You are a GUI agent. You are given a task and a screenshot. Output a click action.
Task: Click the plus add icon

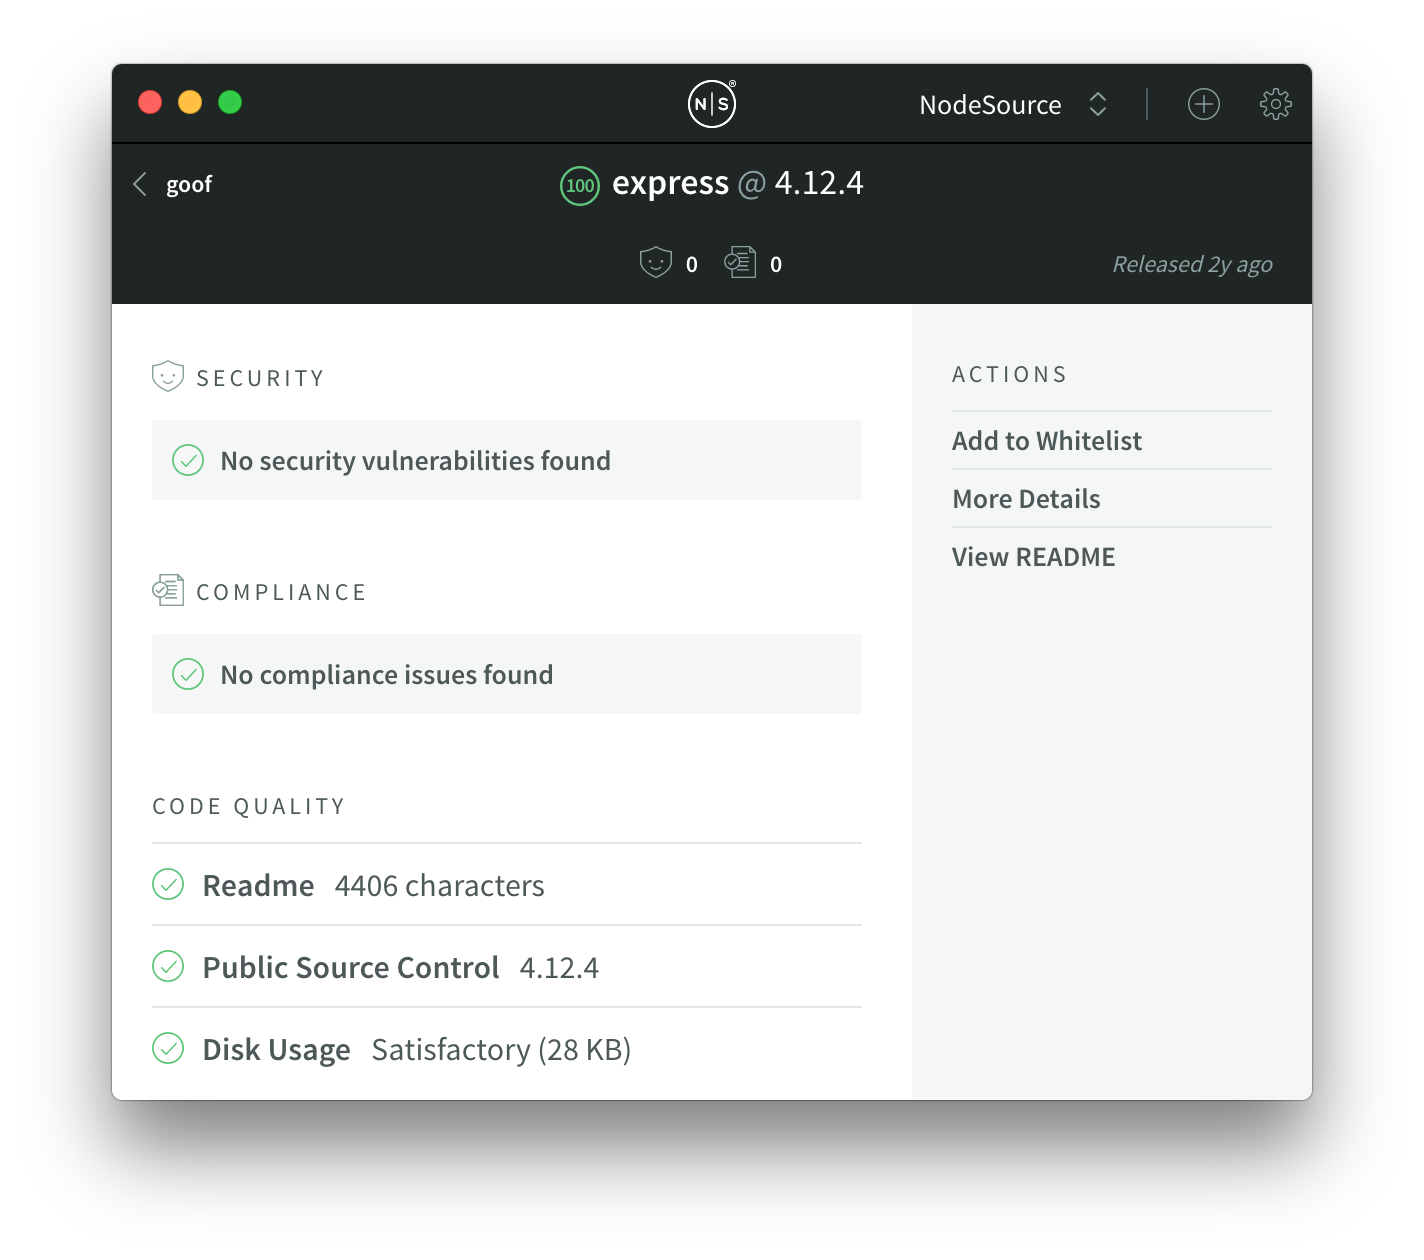coord(1203,104)
